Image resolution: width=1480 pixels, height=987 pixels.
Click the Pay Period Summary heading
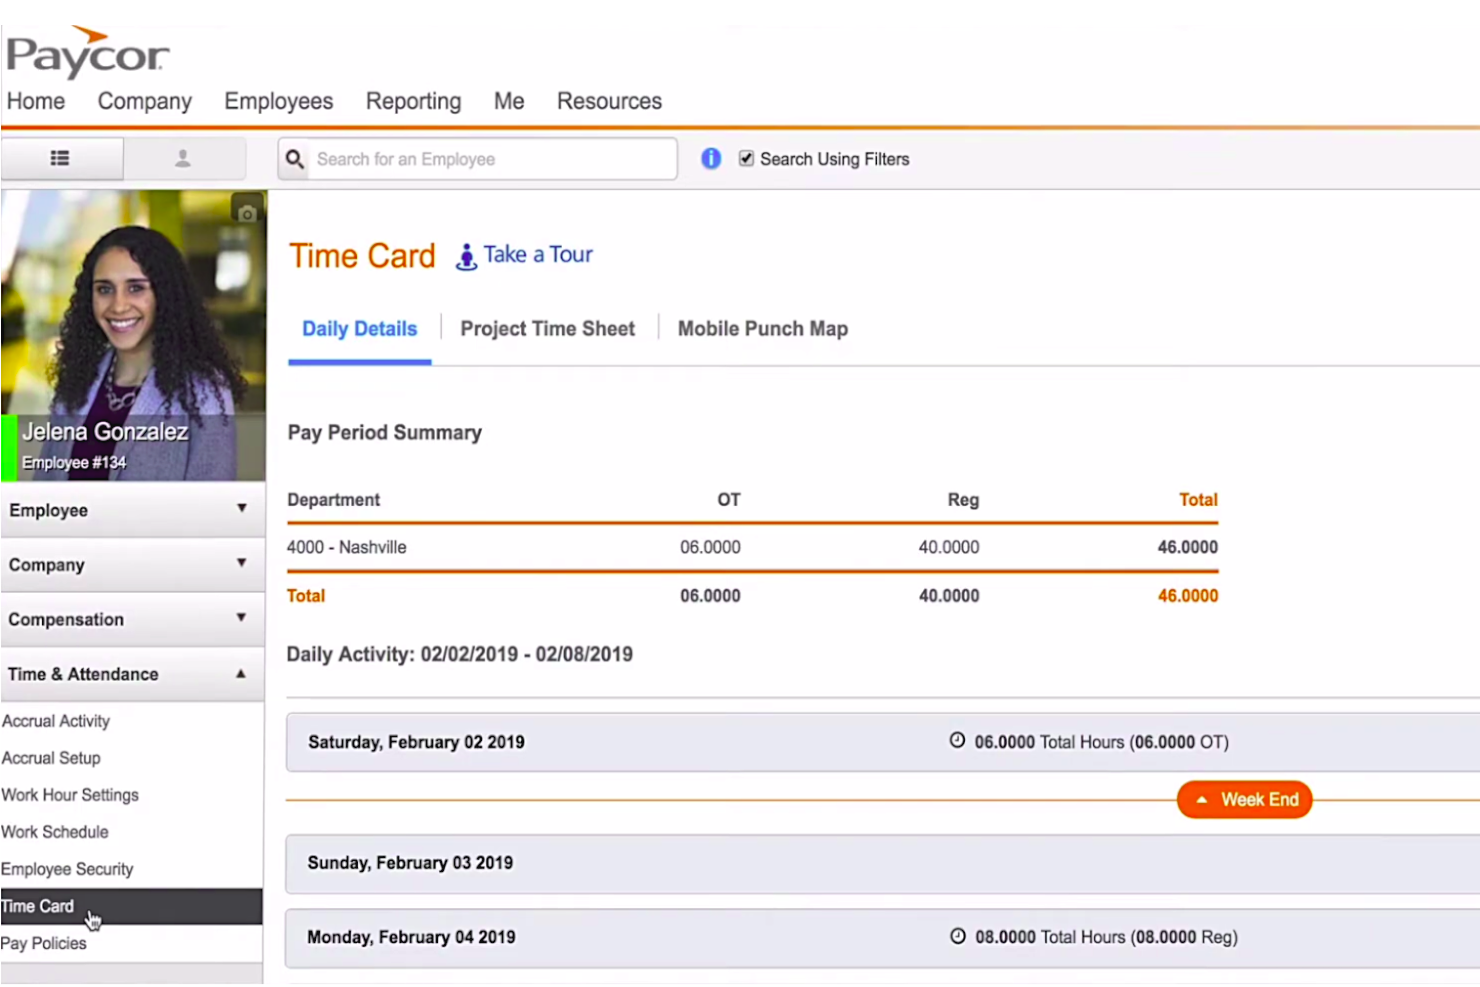pyautogui.click(x=385, y=433)
